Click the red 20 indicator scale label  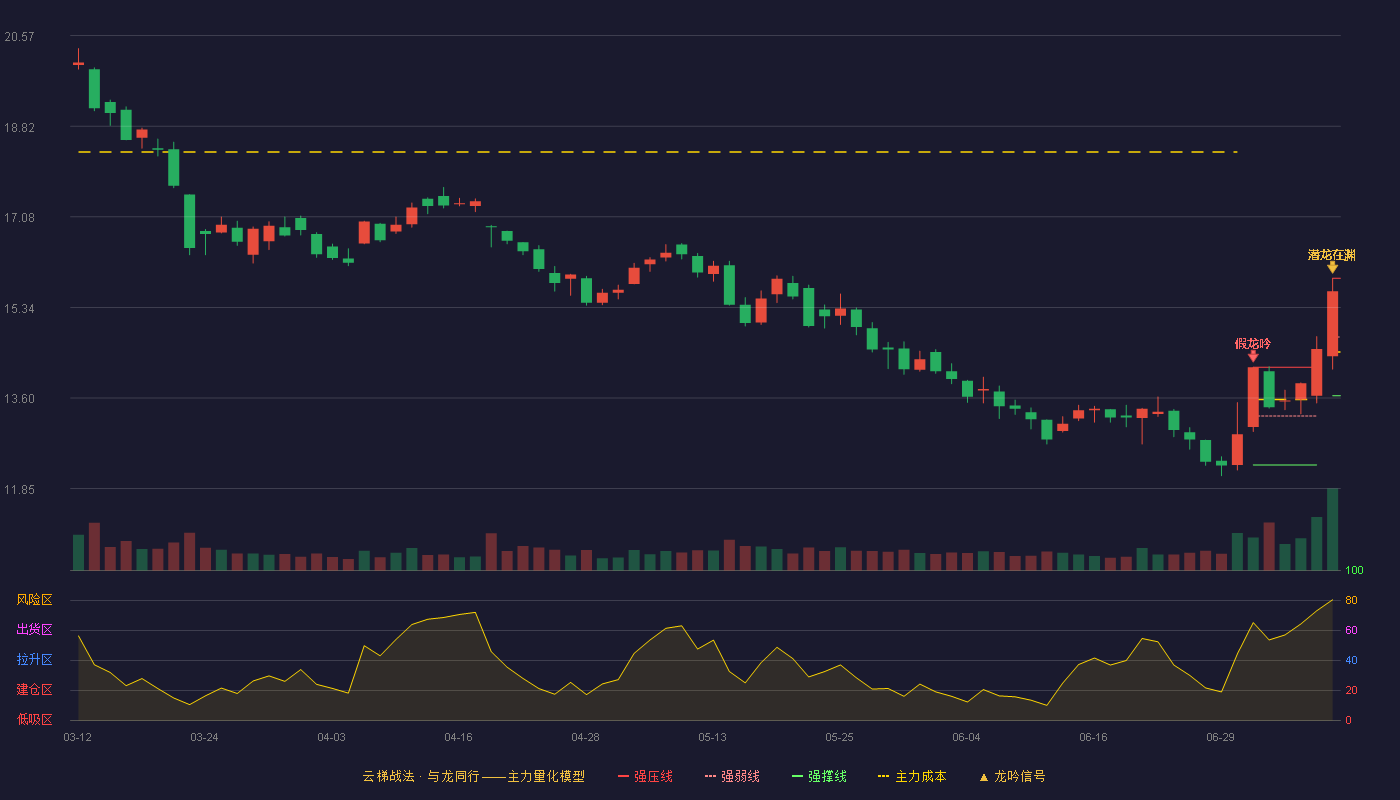pos(1351,690)
